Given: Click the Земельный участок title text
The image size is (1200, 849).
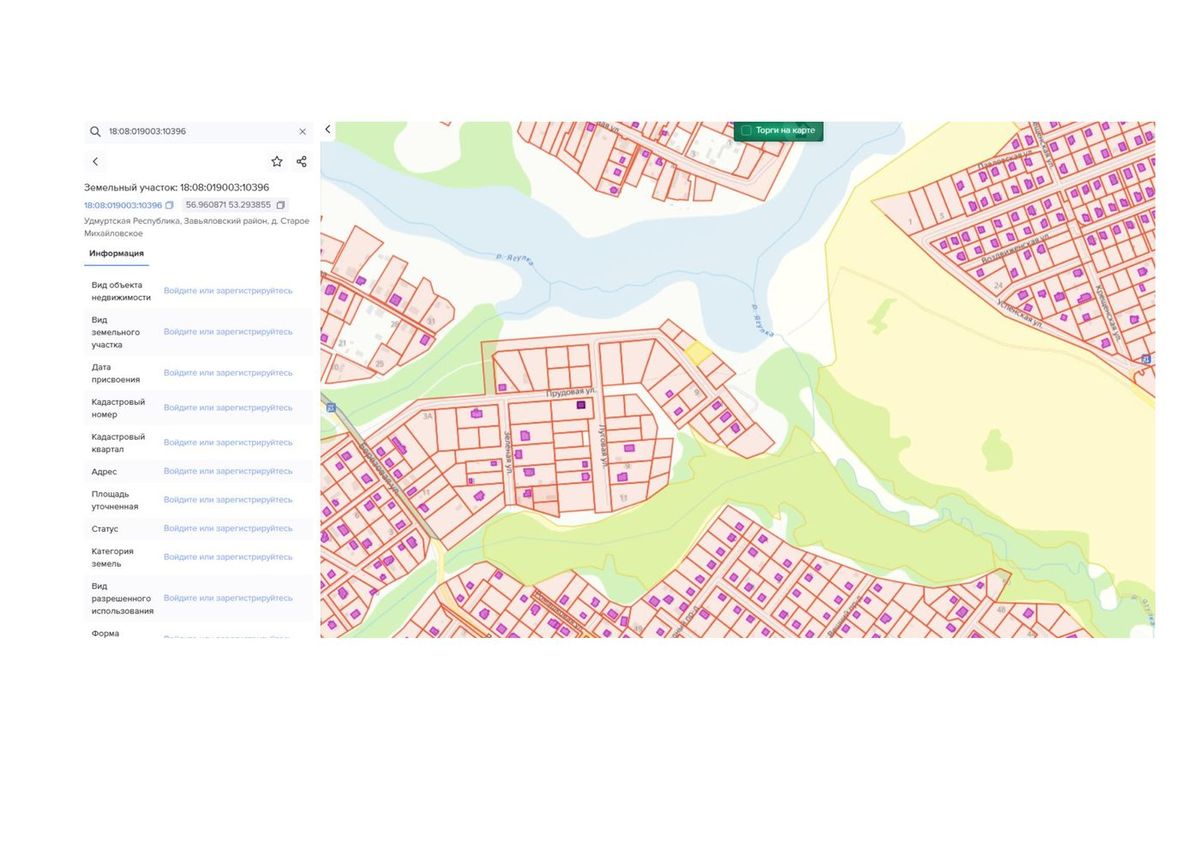Looking at the screenshot, I should (177, 187).
